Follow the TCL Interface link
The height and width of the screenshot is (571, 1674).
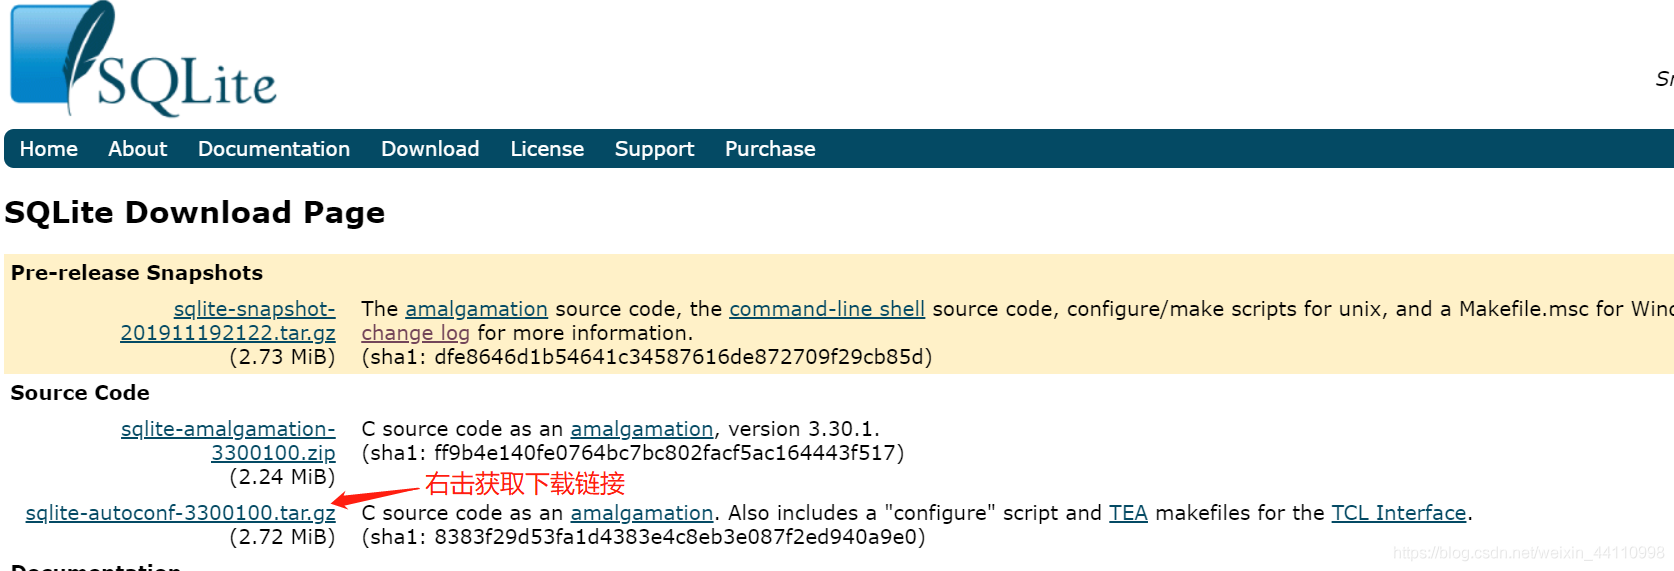tap(1398, 513)
